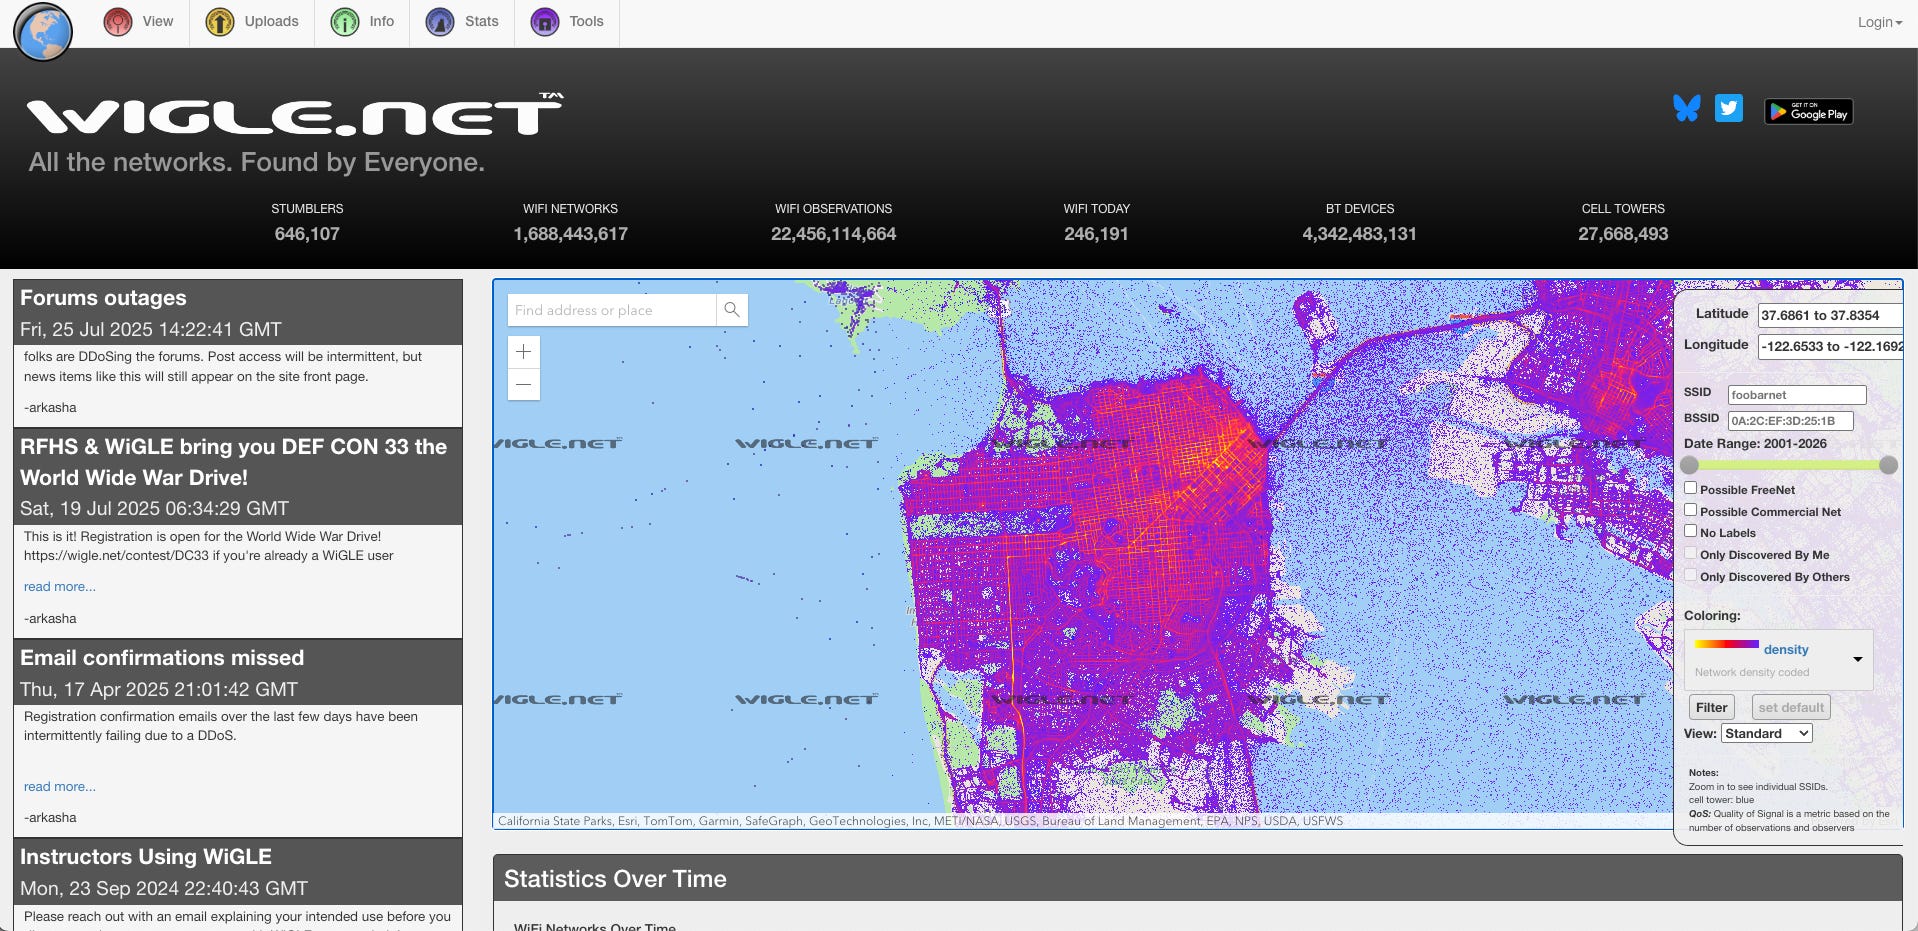Image resolution: width=1918 pixels, height=931 pixels.
Task: Click the Find address or place field
Action: [612, 310]
